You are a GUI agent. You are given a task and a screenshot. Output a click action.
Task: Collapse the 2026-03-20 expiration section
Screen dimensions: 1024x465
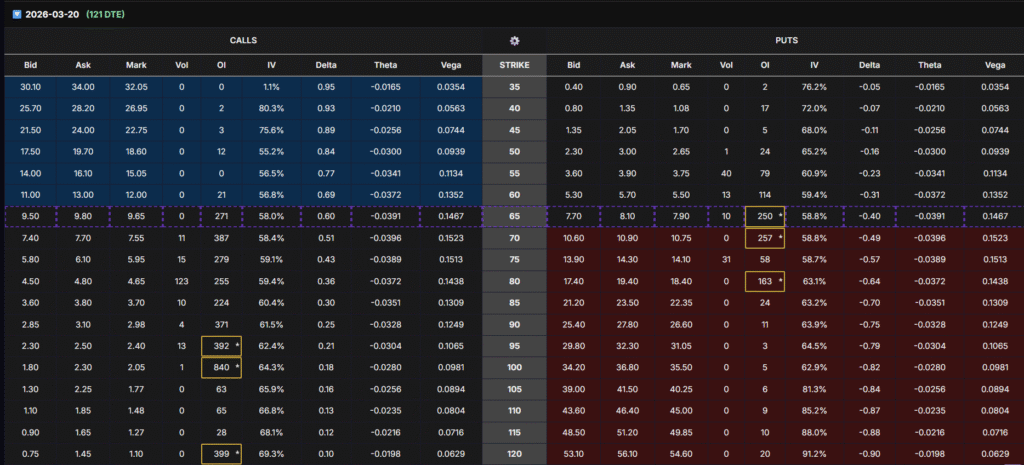pos(16,15)
